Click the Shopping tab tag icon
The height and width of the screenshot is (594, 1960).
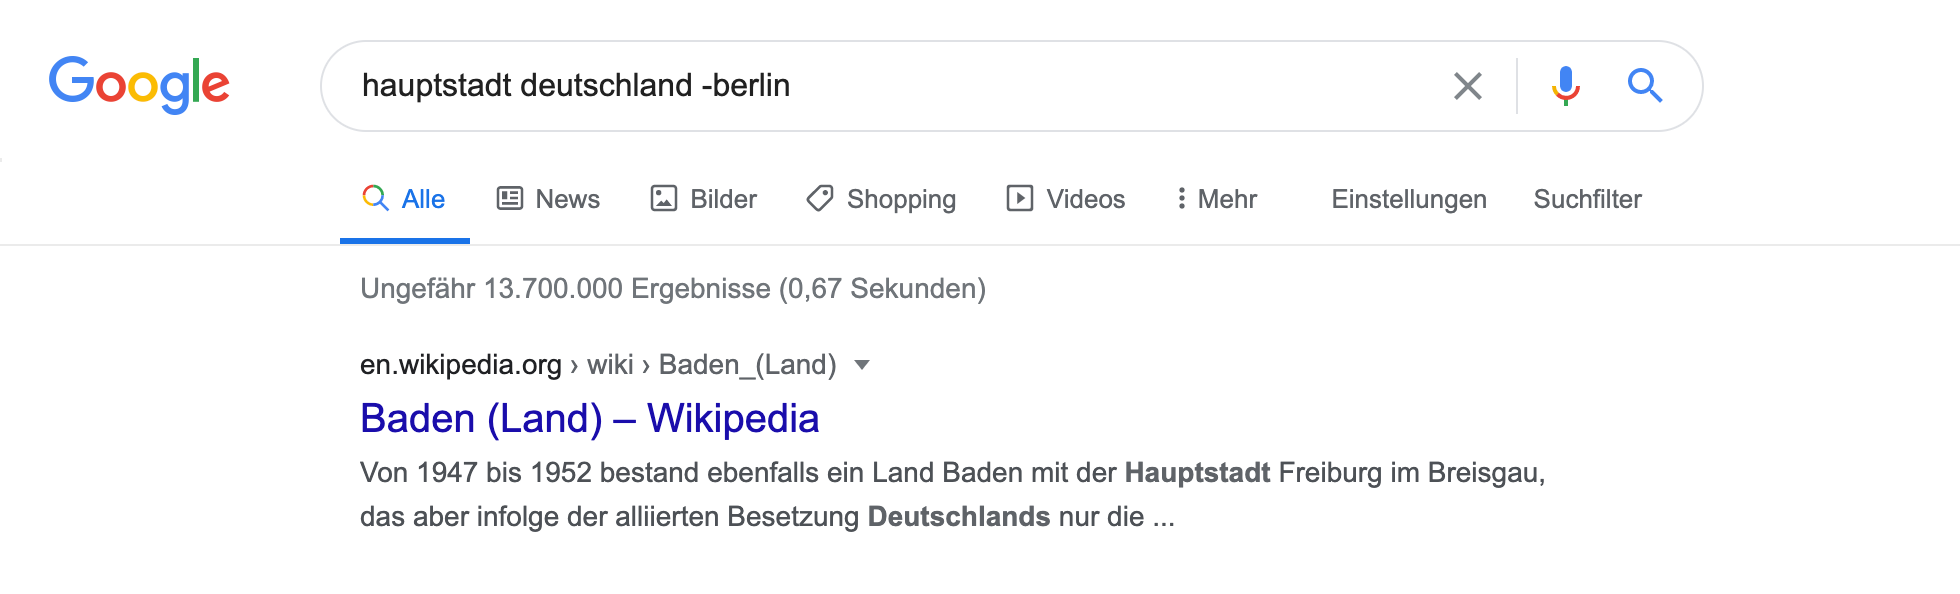[820, 198]
